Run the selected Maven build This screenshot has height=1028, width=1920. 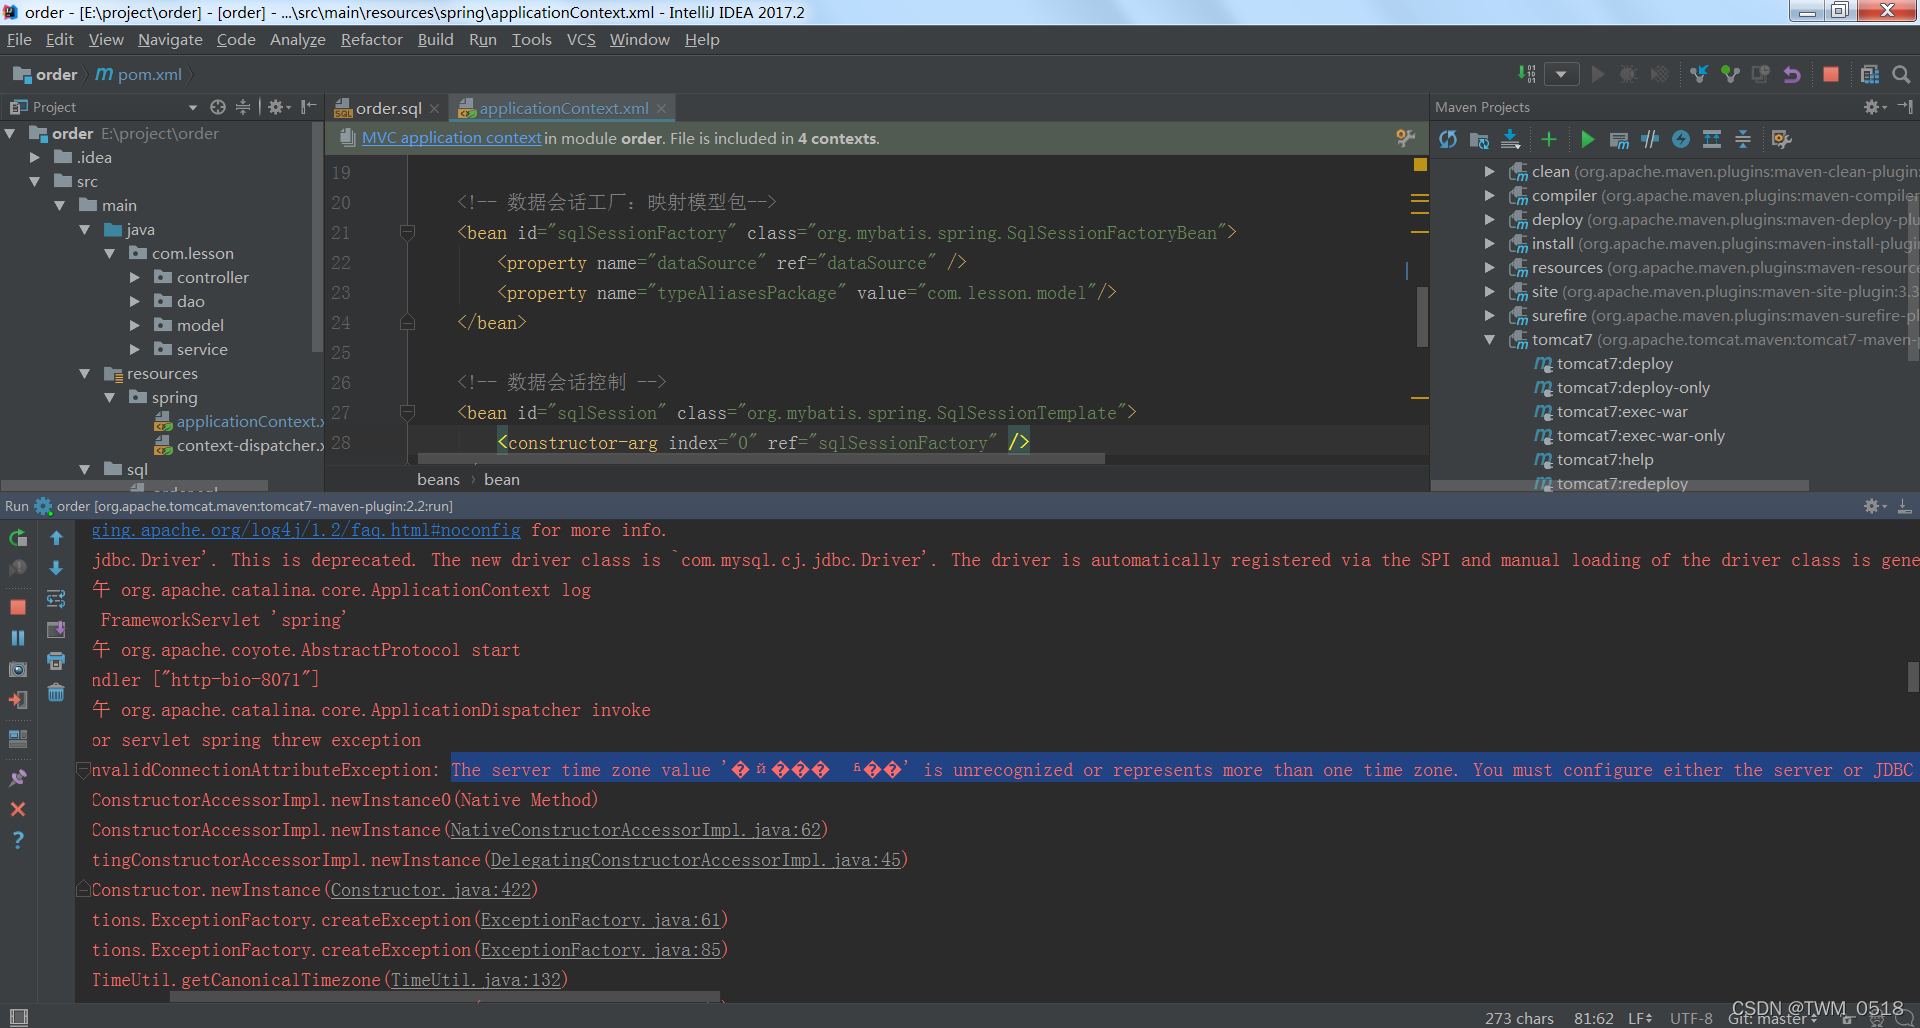point(1587,139)
